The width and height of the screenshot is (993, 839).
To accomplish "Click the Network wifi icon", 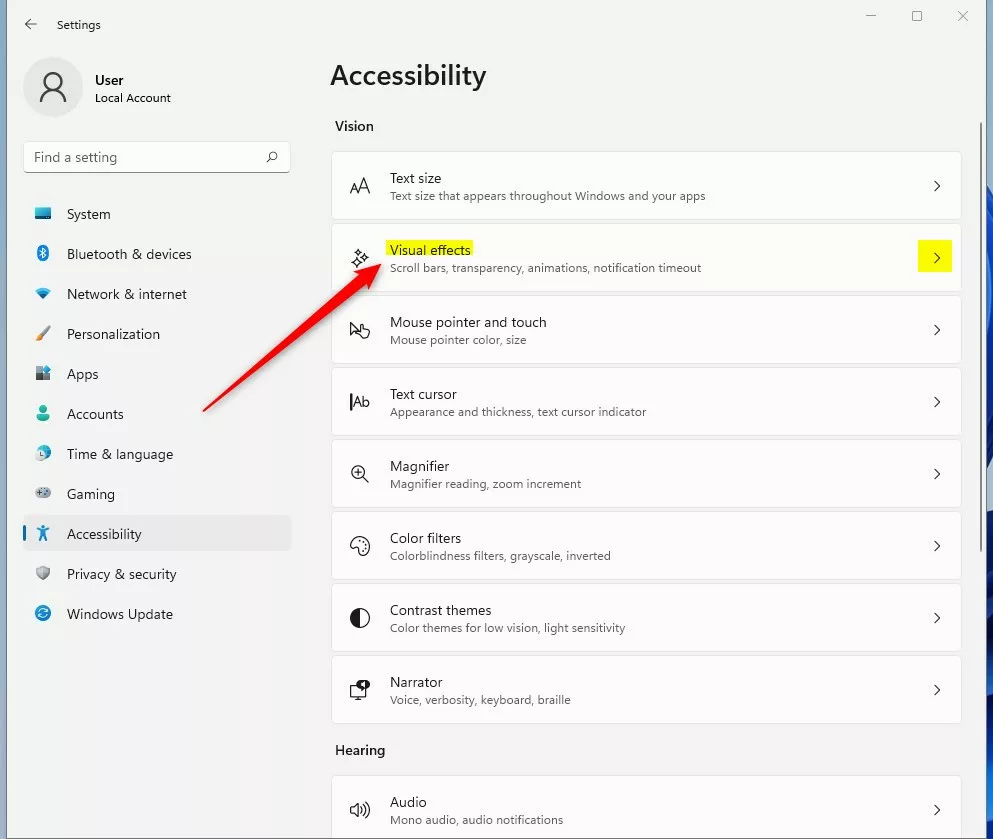I will coord(43,294).
